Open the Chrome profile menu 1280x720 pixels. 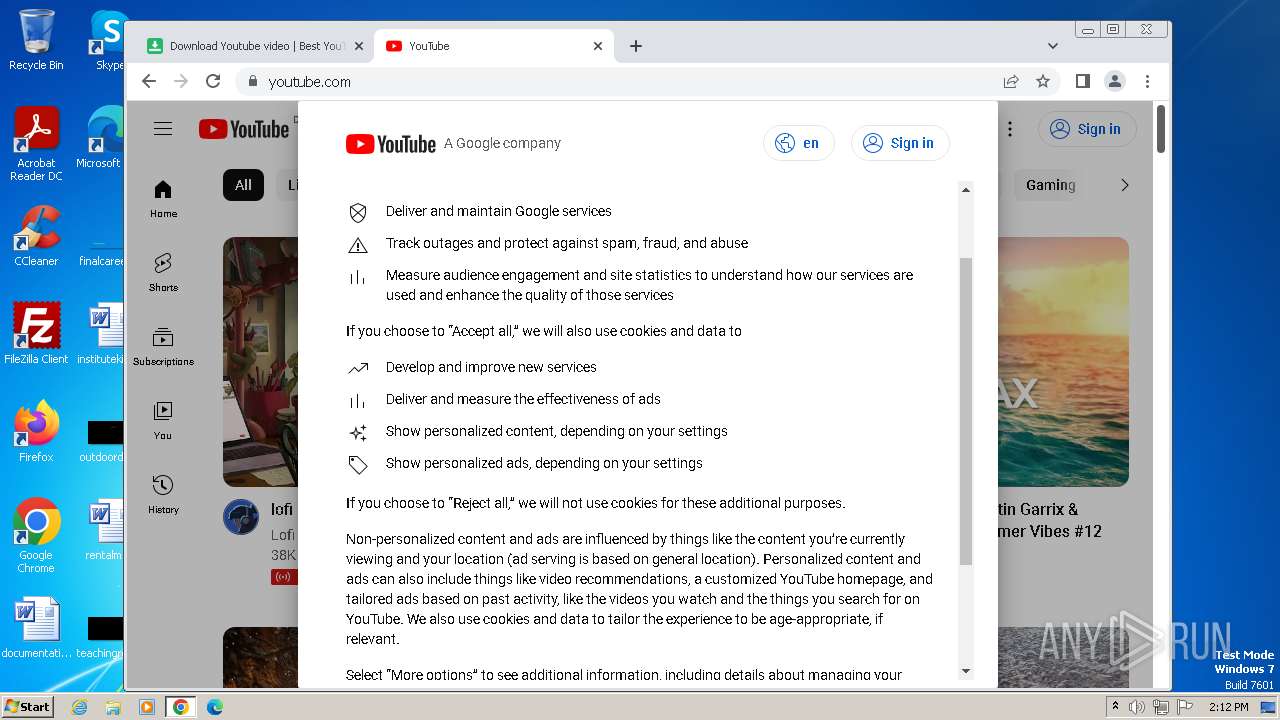pyautogui.click(x=1115, y=82)
